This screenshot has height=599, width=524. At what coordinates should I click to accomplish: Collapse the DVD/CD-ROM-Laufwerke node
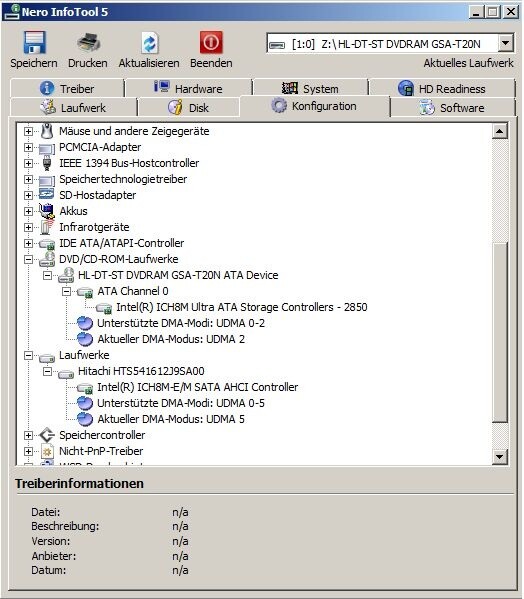point(28,259)
